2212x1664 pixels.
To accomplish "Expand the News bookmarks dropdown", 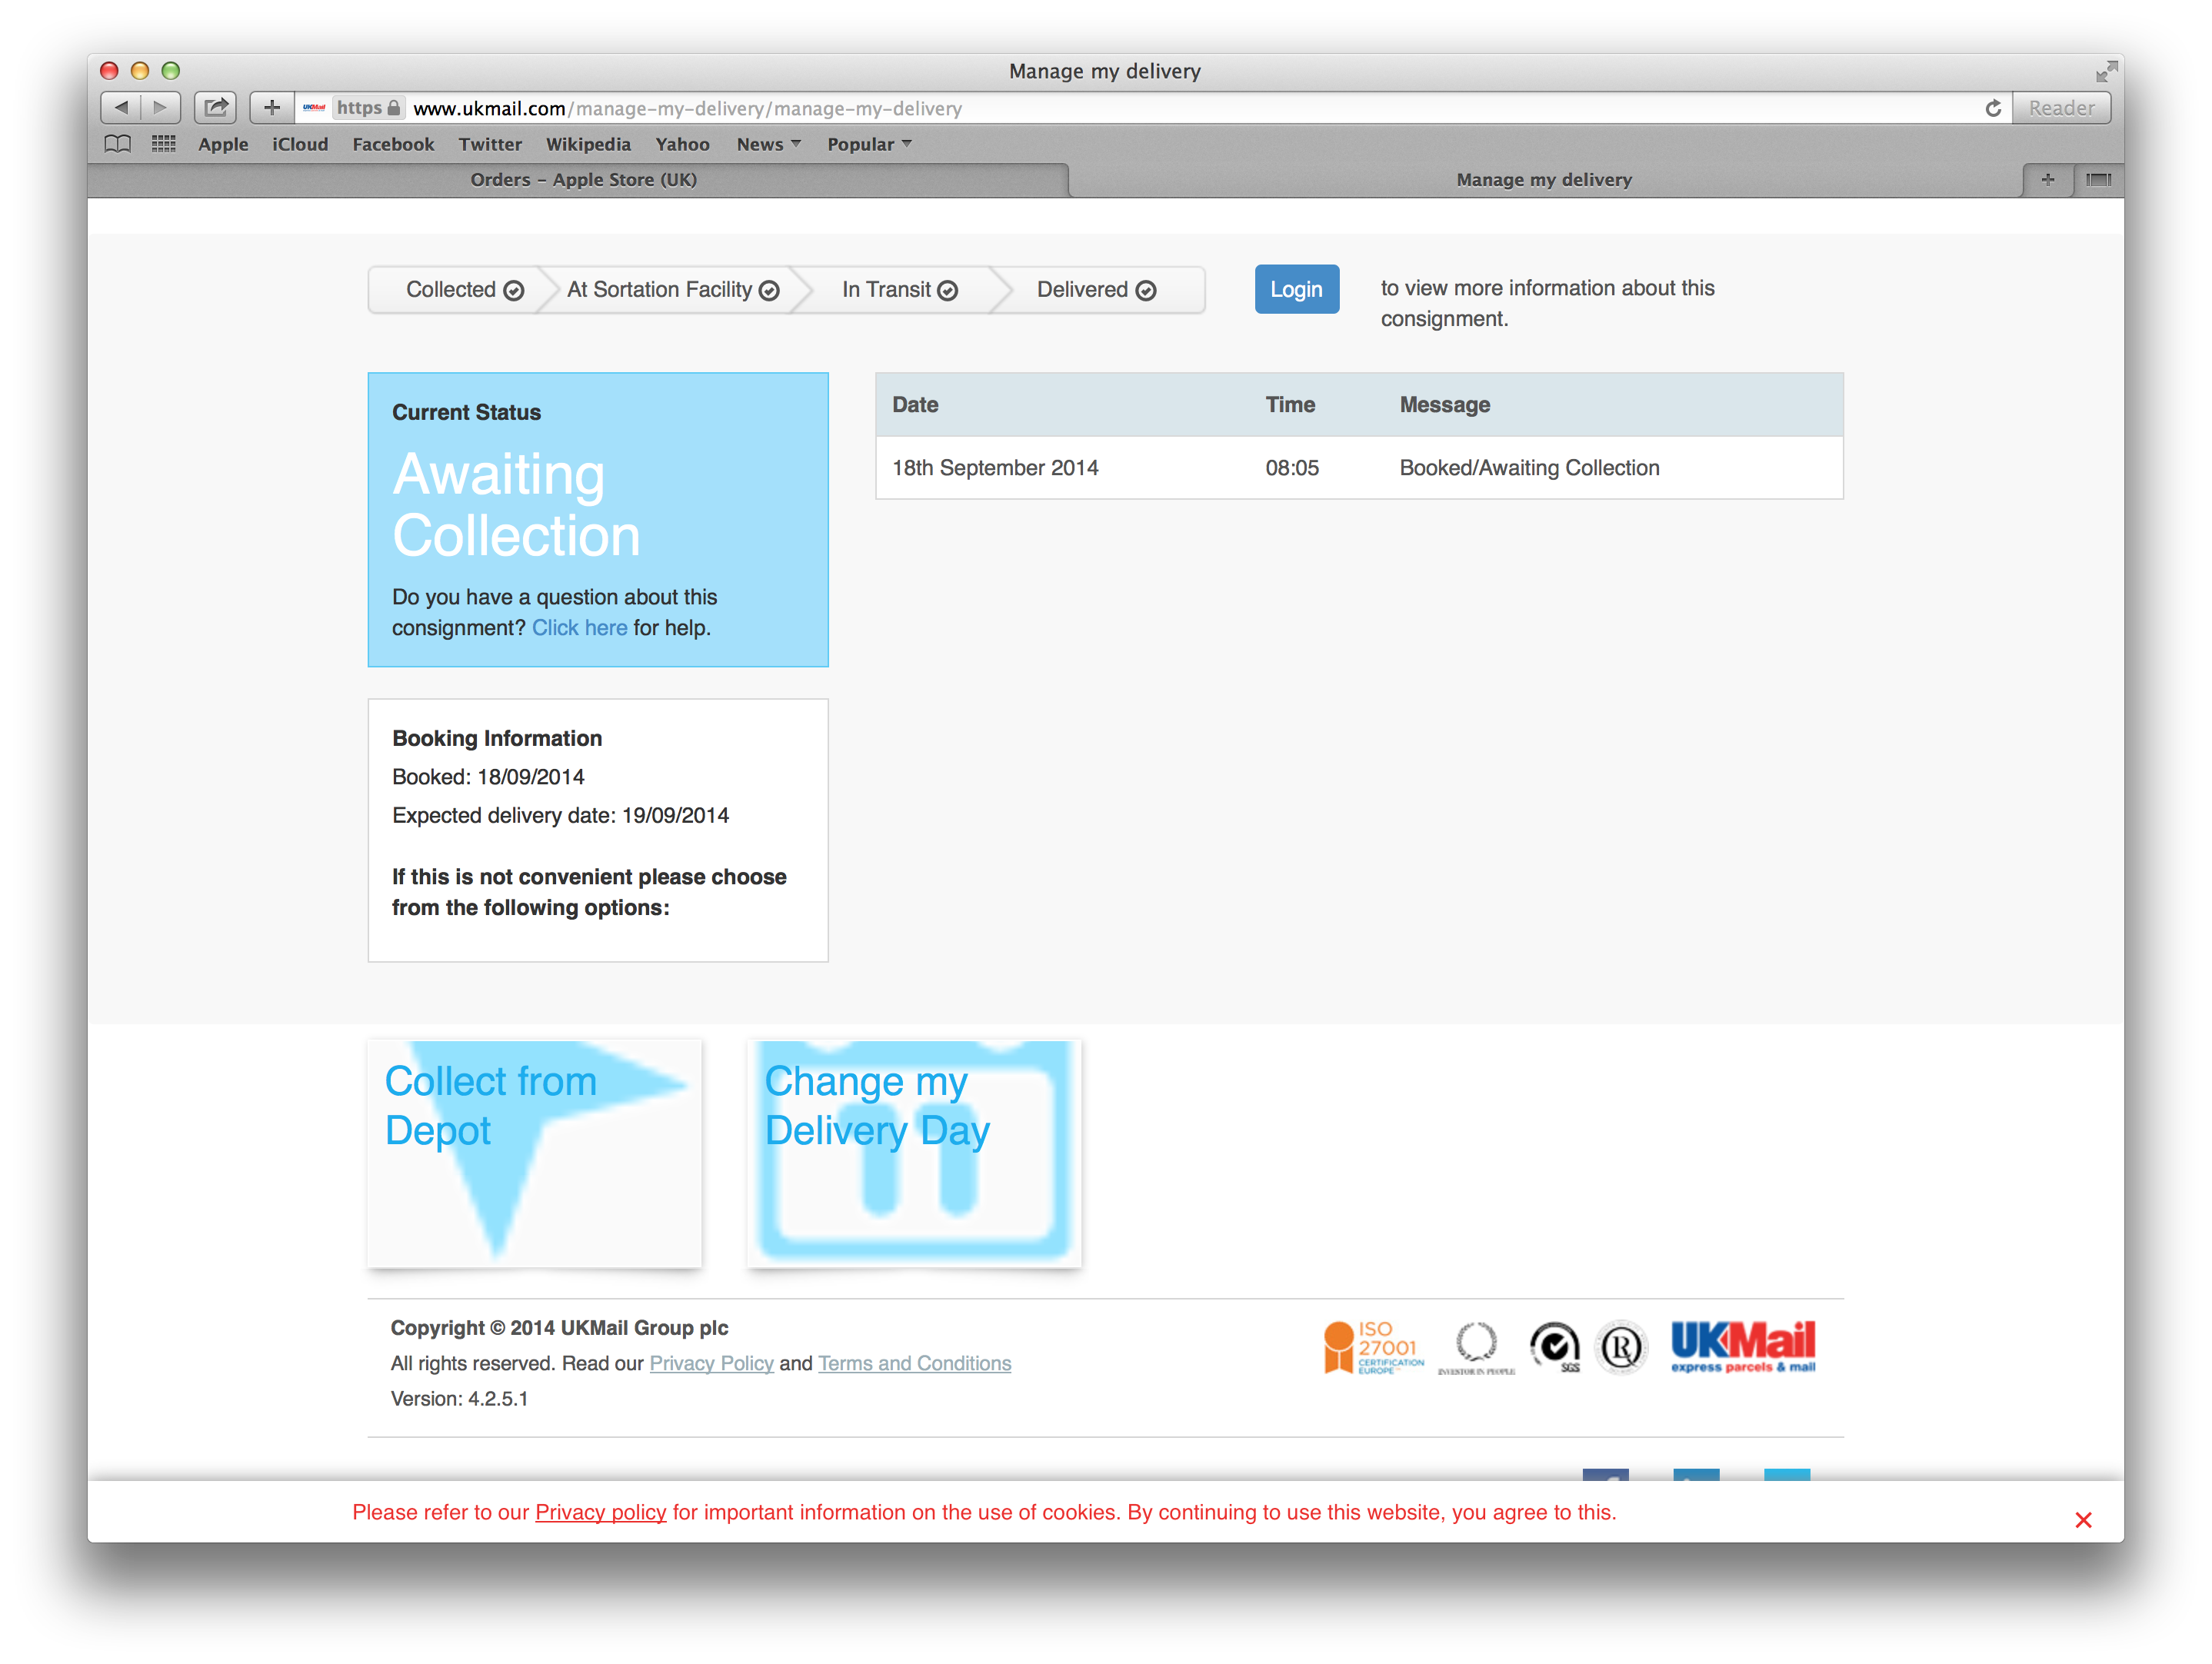I will (x=768, y=144).
